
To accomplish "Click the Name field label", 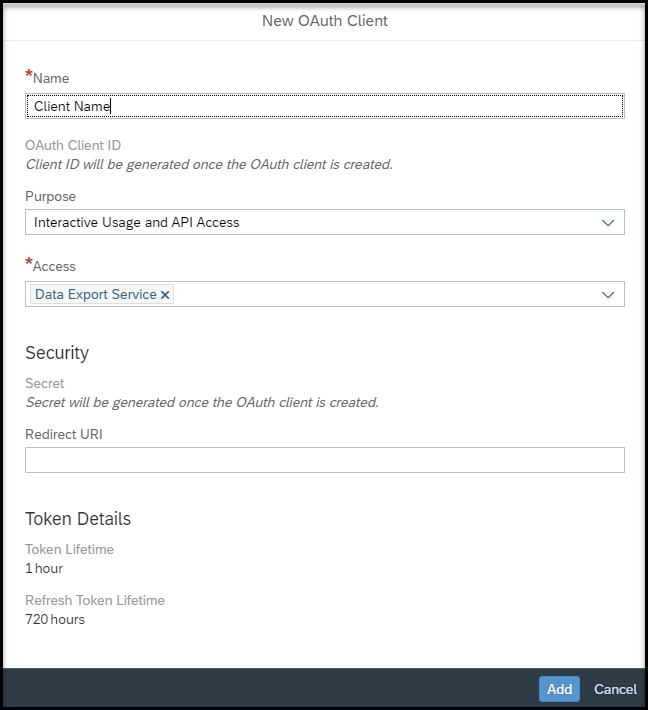I will [x=51, y=78].
